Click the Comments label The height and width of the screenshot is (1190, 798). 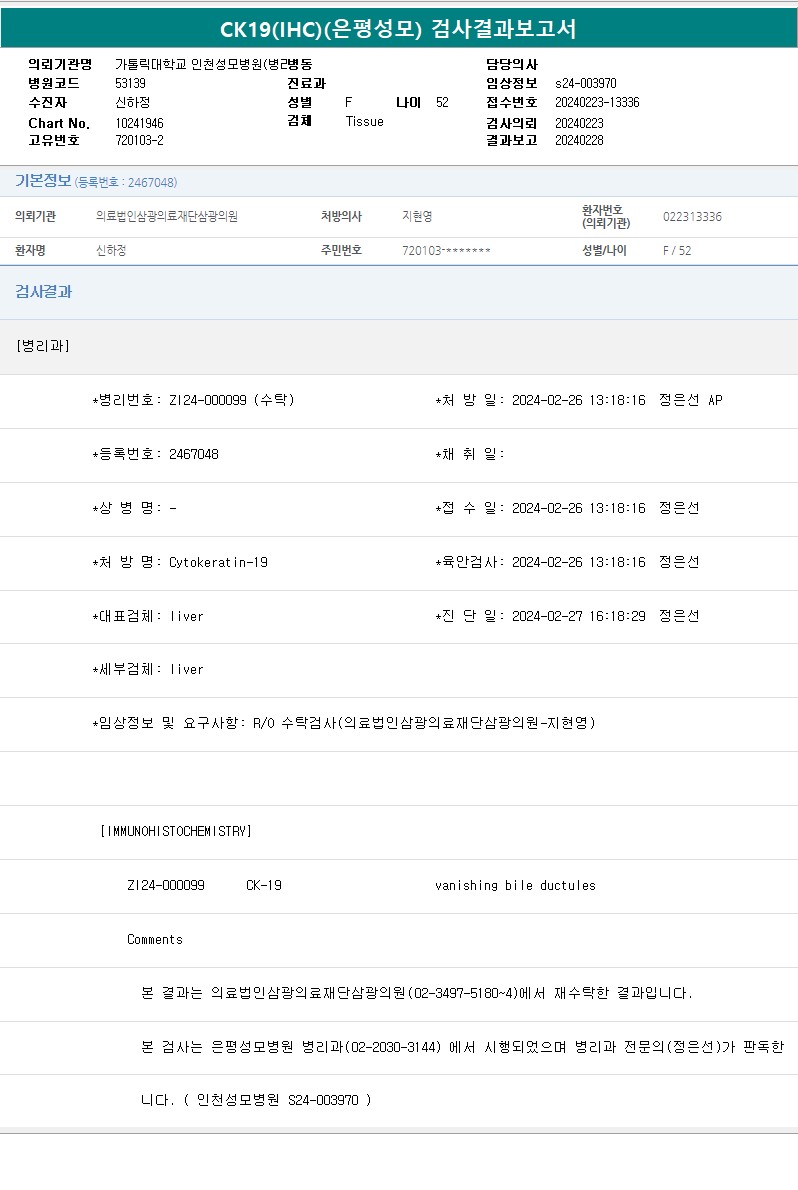click(x=155, y=940)
